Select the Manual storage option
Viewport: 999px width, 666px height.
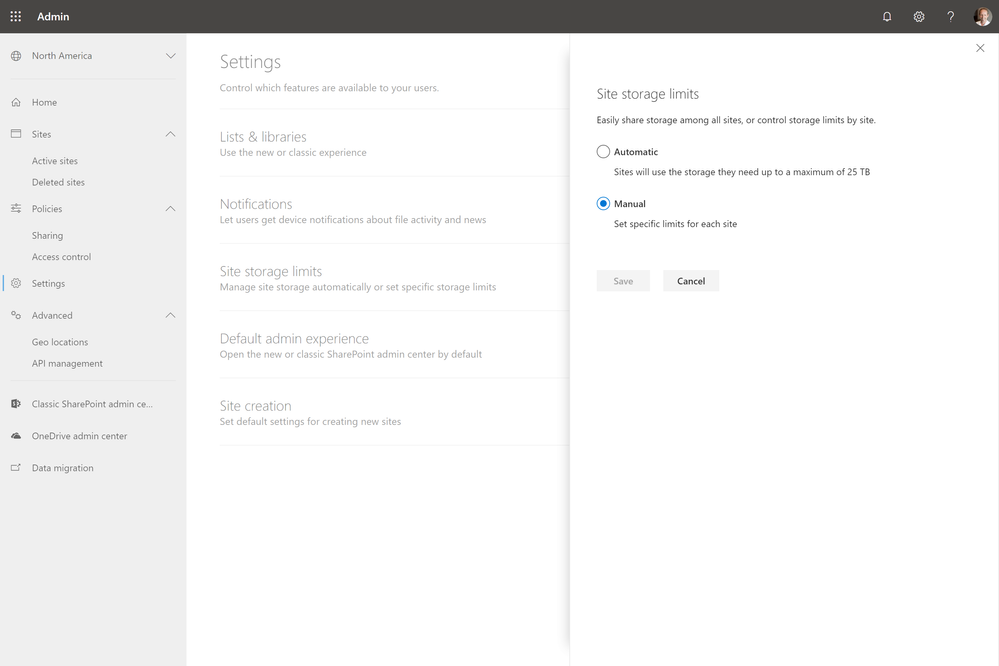[x=603, y=204]
